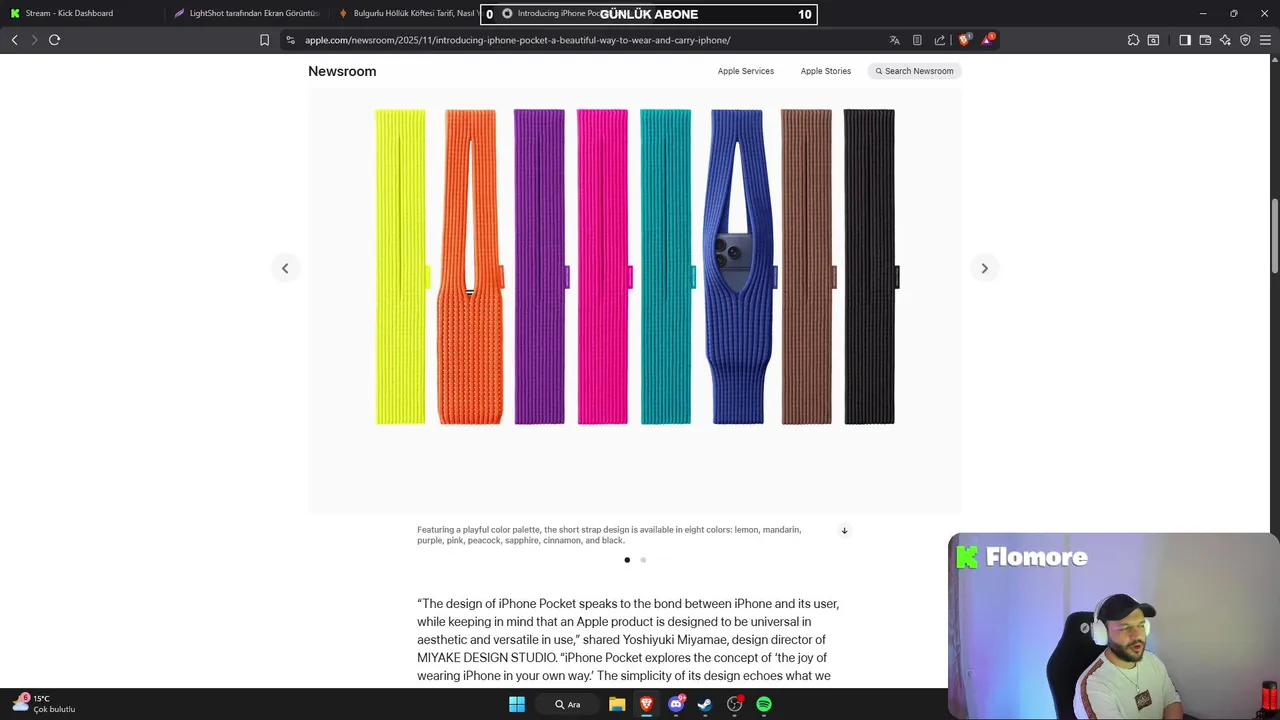
Task: Open Brave VPN shield icon
Action: 1245,40
